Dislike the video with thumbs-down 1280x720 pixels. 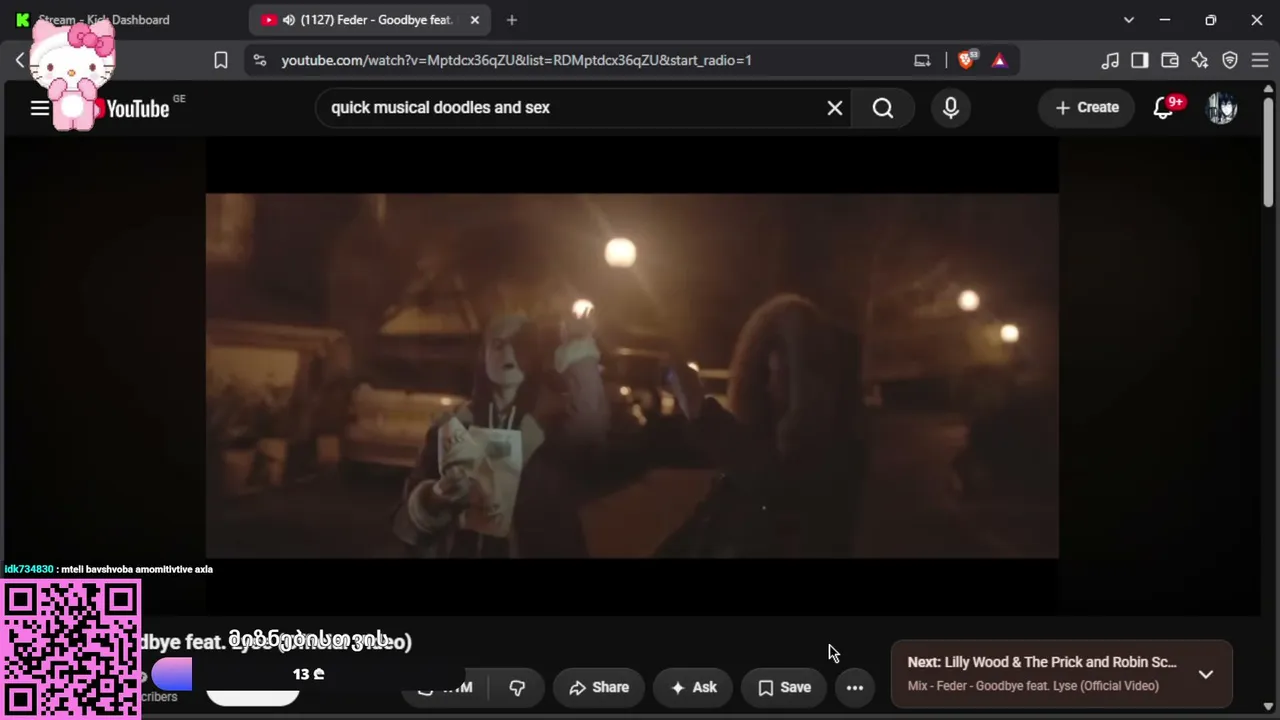point(517,688)
